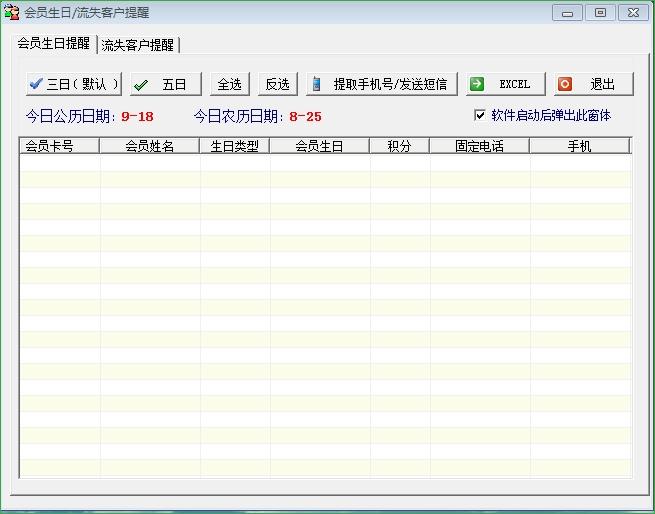Sort by 会员卡号 column header
This screenshot has height=514, width=655.
(59, 146)
